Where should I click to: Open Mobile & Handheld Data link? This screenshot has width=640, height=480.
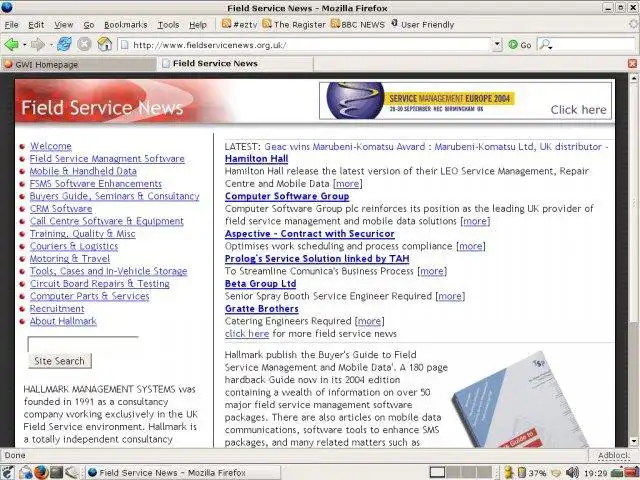[83, 171]
